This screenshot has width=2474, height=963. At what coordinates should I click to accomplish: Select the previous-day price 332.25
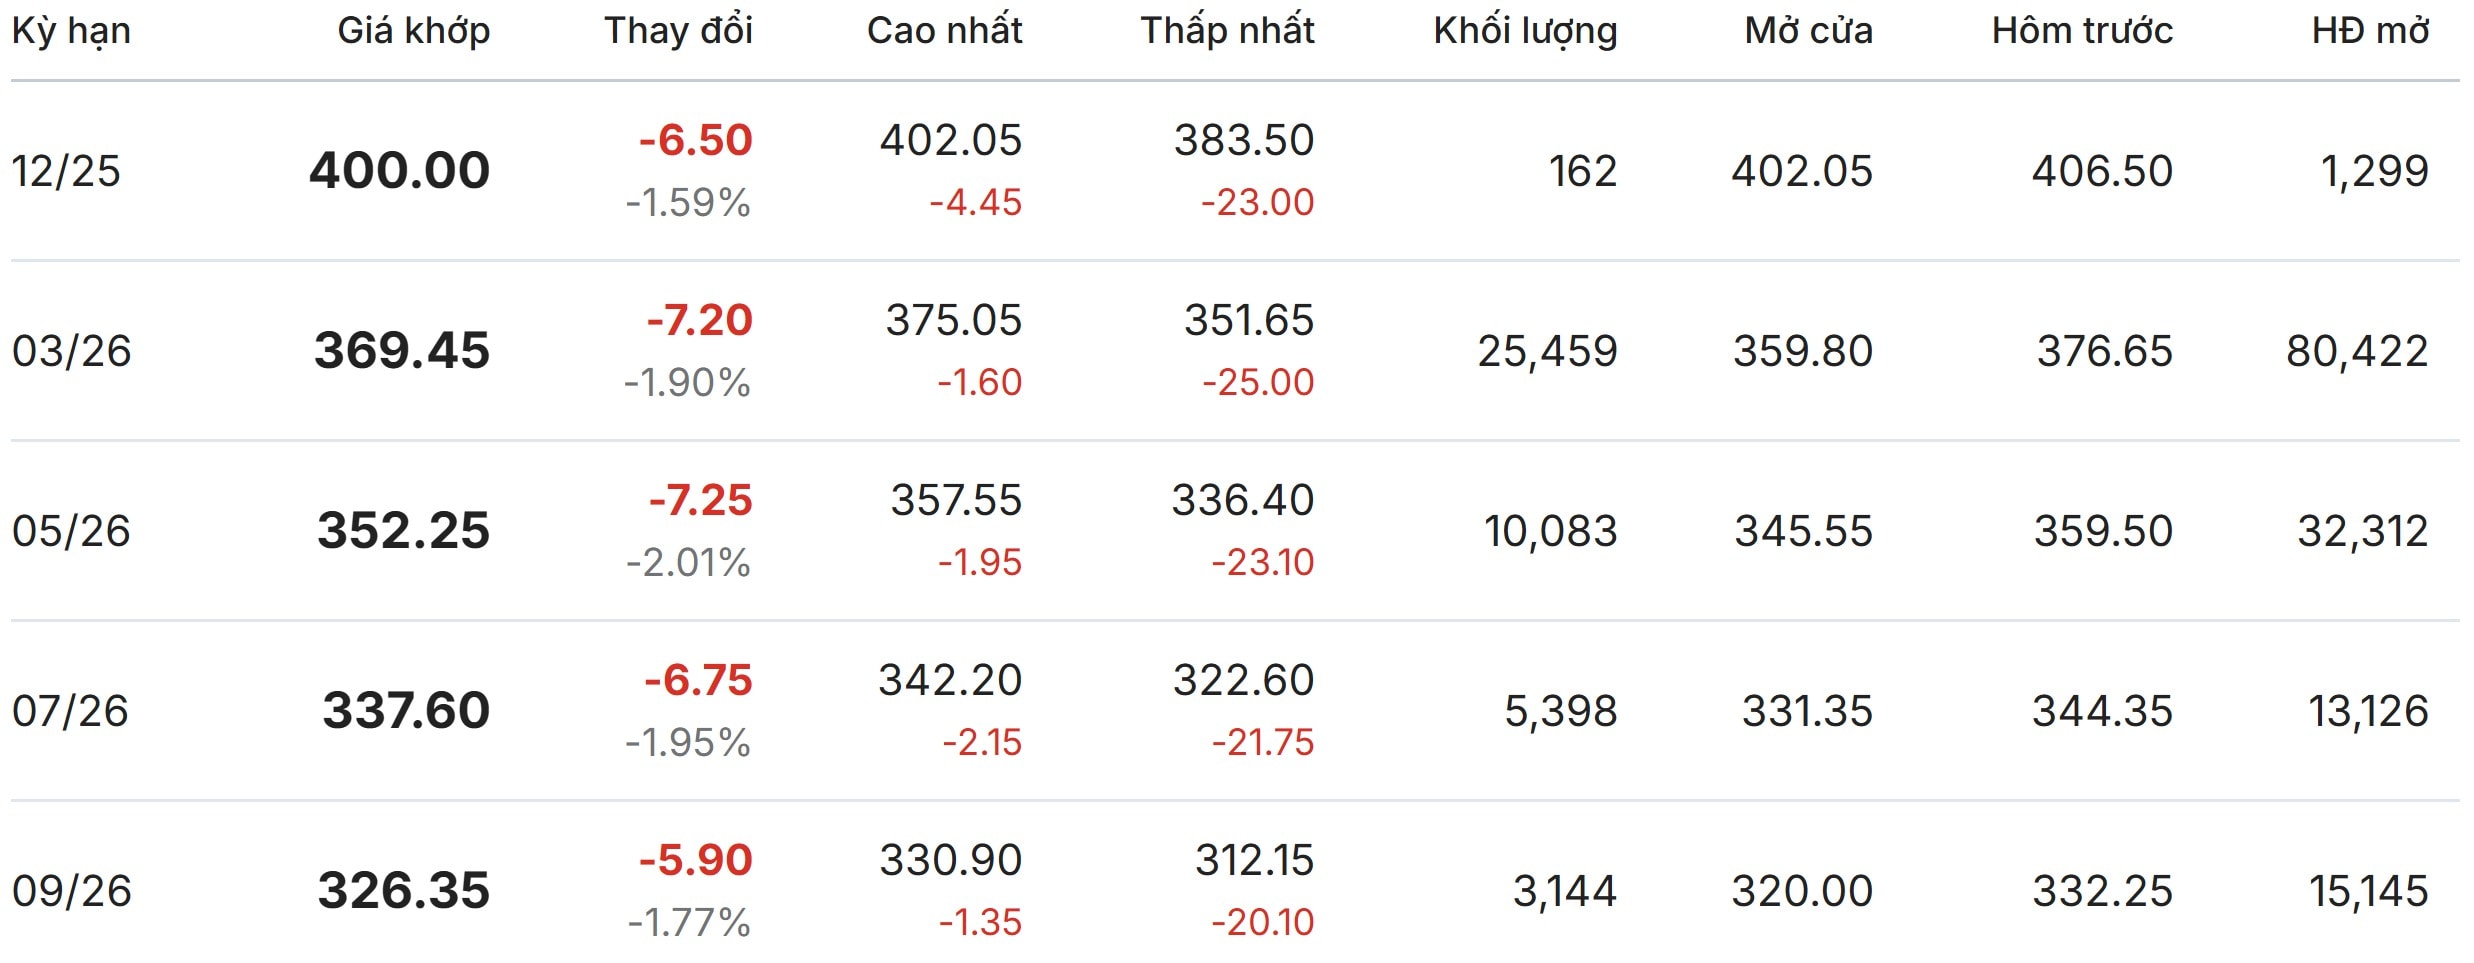[2102, 891]
